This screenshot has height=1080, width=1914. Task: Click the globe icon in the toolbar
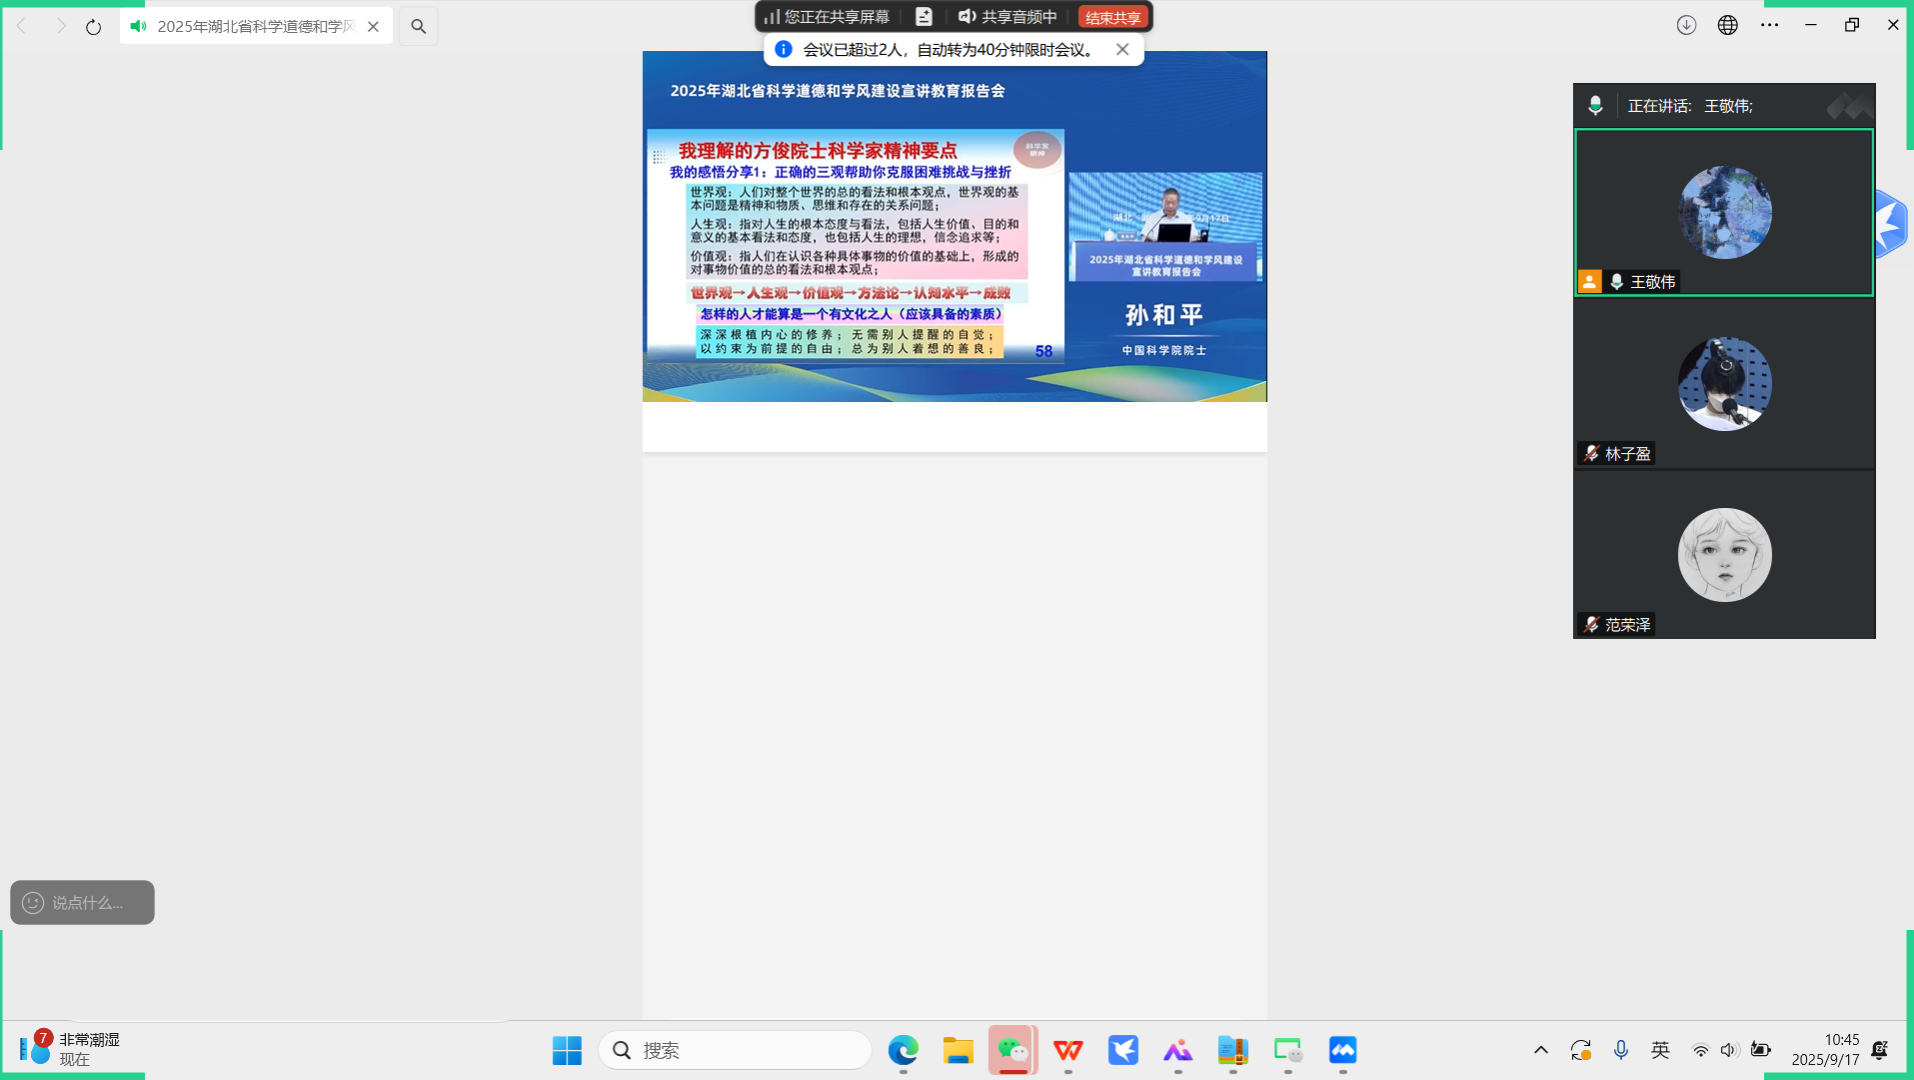pos(1727,25)
